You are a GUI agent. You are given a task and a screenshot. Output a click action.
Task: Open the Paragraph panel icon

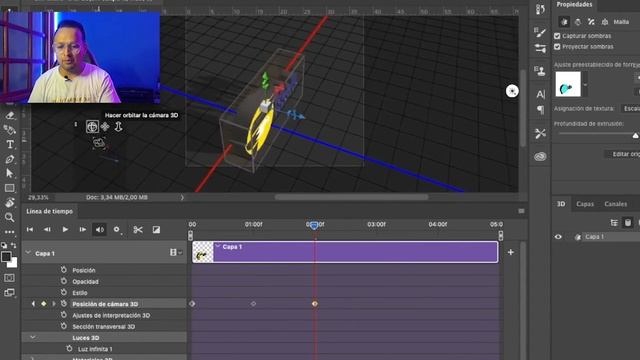pos(540,109)
